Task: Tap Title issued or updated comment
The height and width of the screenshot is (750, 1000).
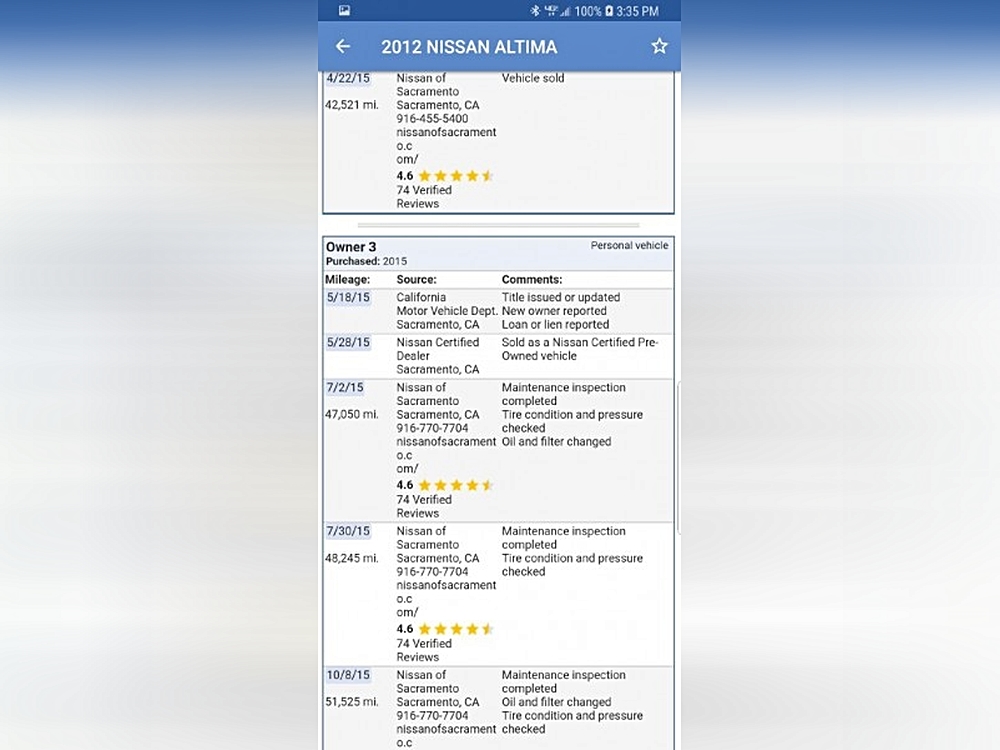Action: (561, 297)
